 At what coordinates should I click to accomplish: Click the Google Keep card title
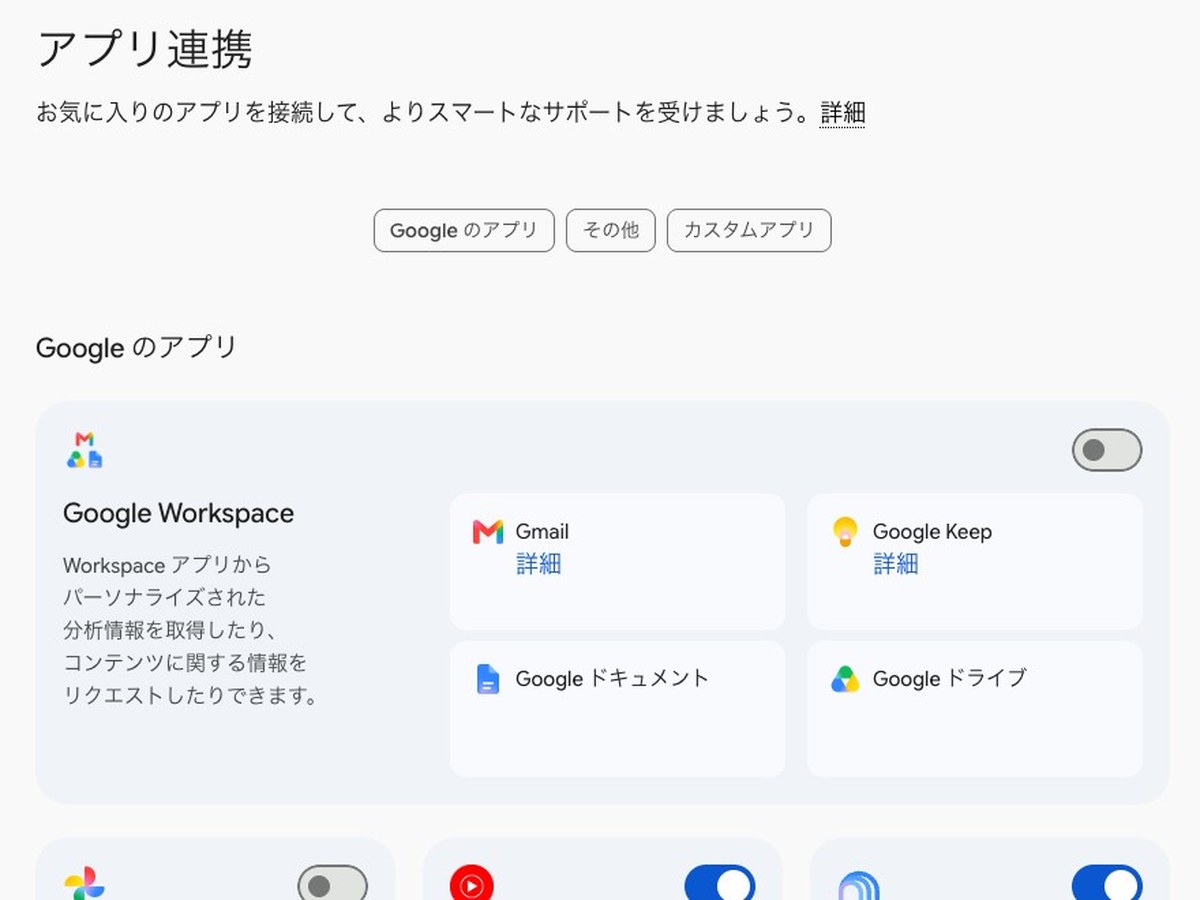coord(932,532)
